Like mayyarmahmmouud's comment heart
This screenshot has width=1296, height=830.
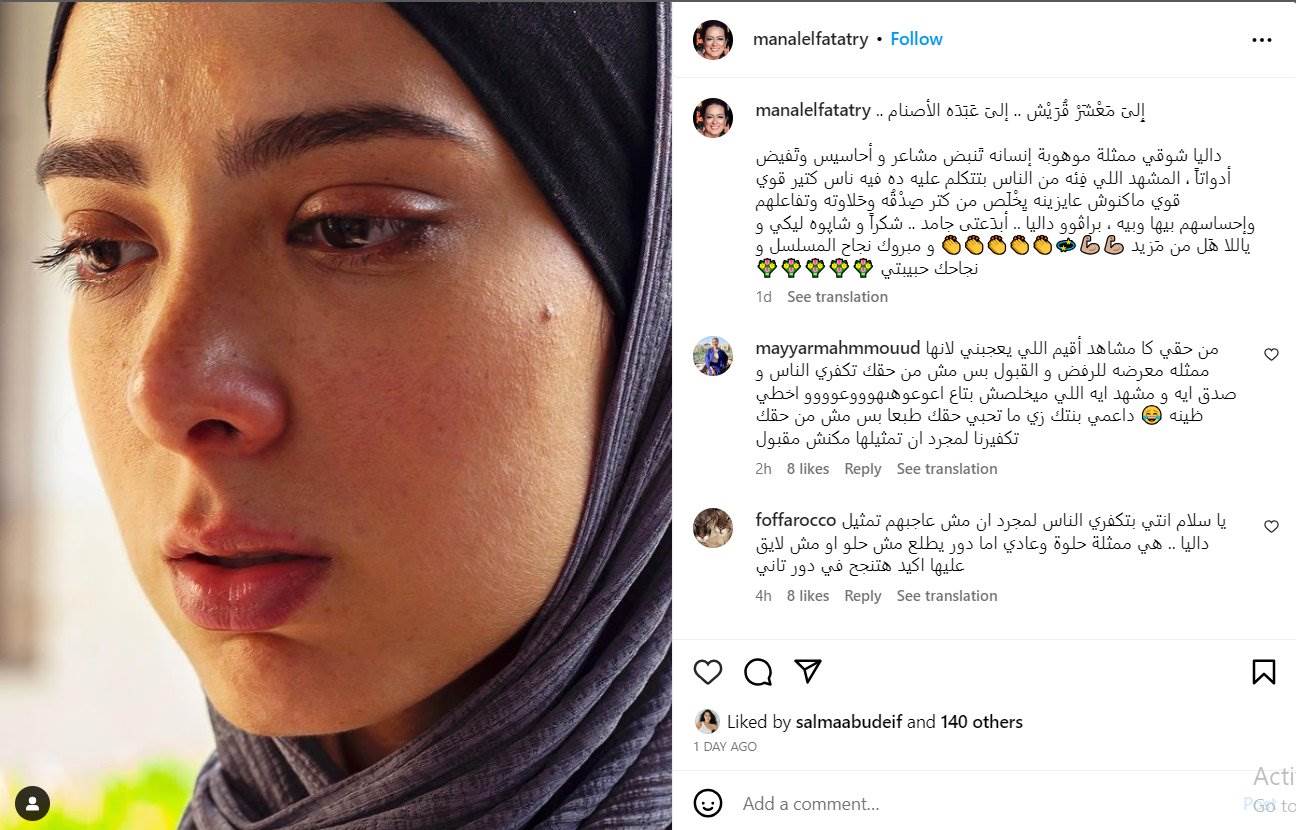coord(1271,354)
